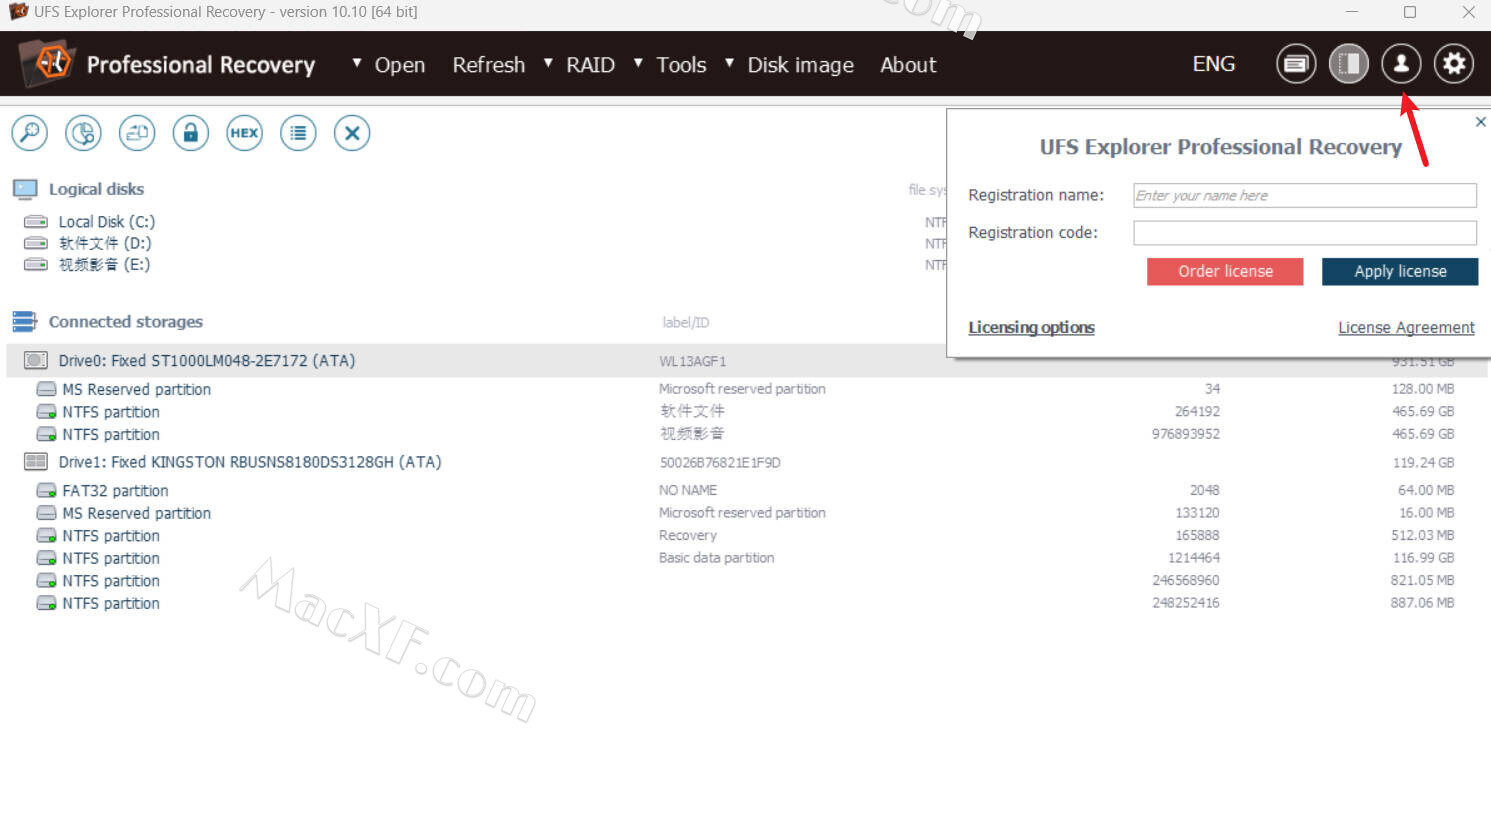Screen dimensions: 1491x831
Task: Click the partition manager toolbar icon
Action: click(83, 133)
